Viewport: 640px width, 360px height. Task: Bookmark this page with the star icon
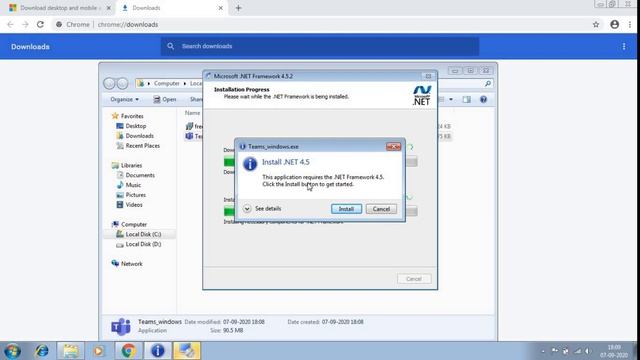pos(596,24)
